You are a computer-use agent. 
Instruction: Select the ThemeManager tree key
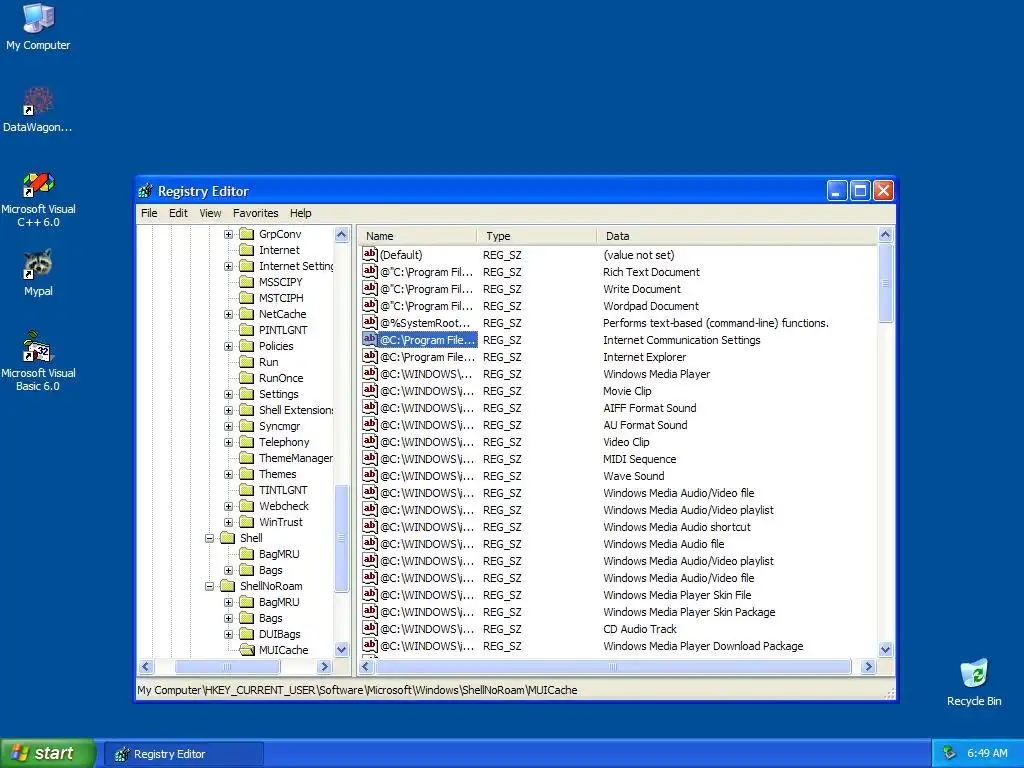click(295, 458)
